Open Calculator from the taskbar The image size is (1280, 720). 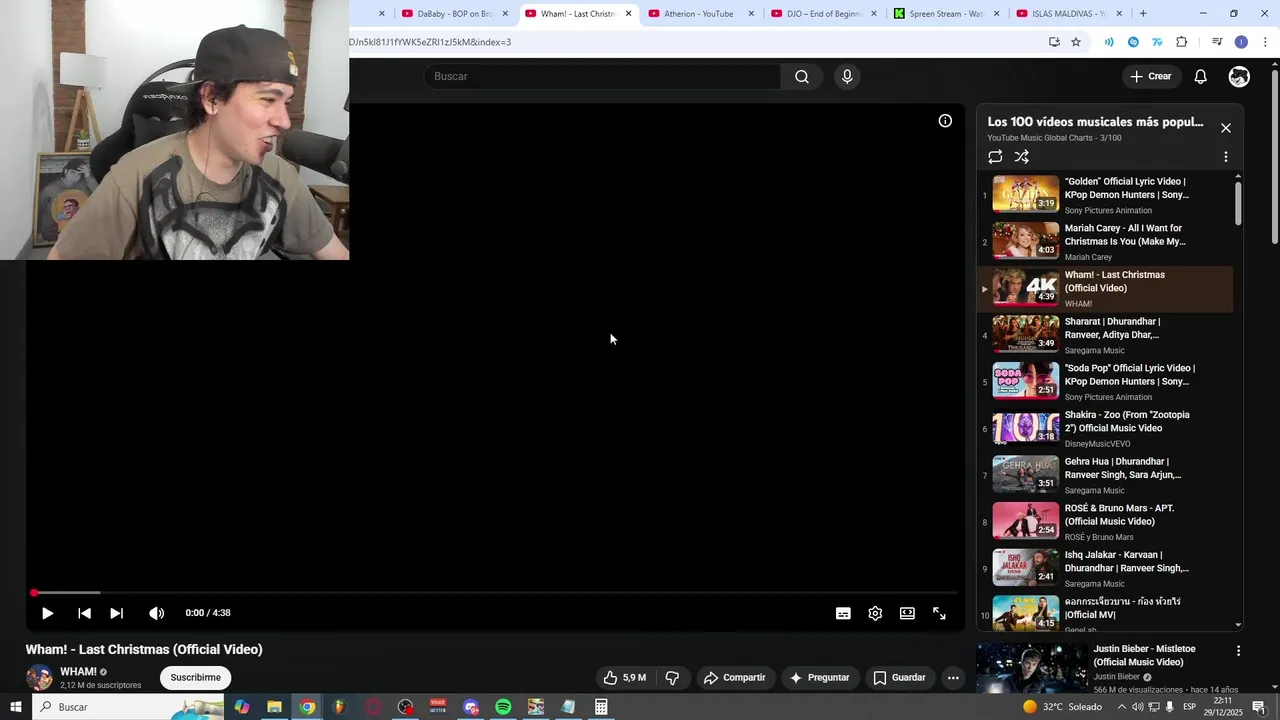click(x=601, y=707)
